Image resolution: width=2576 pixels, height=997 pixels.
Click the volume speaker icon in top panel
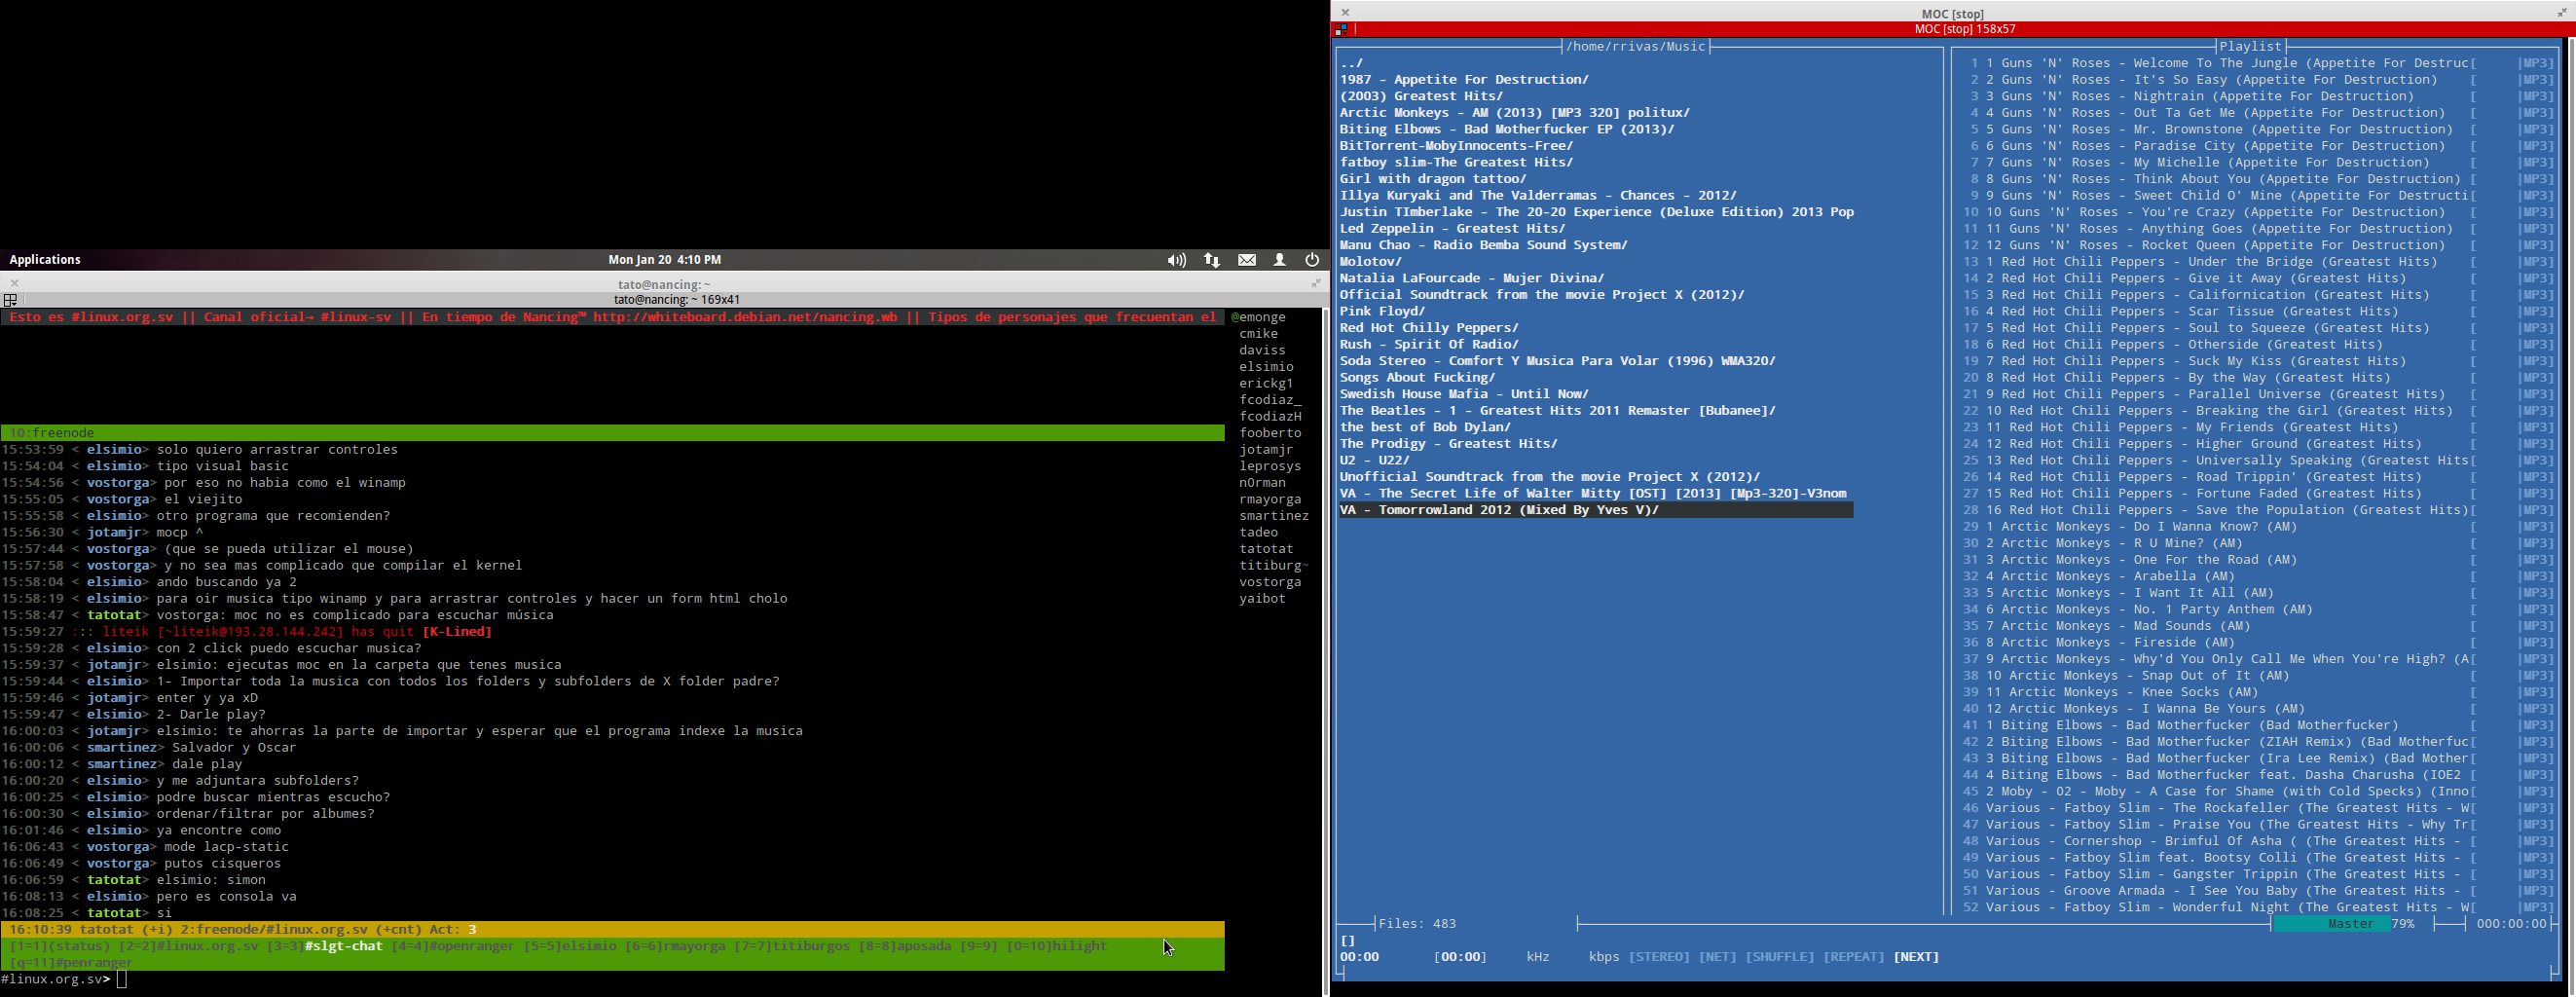[1176, 260]
